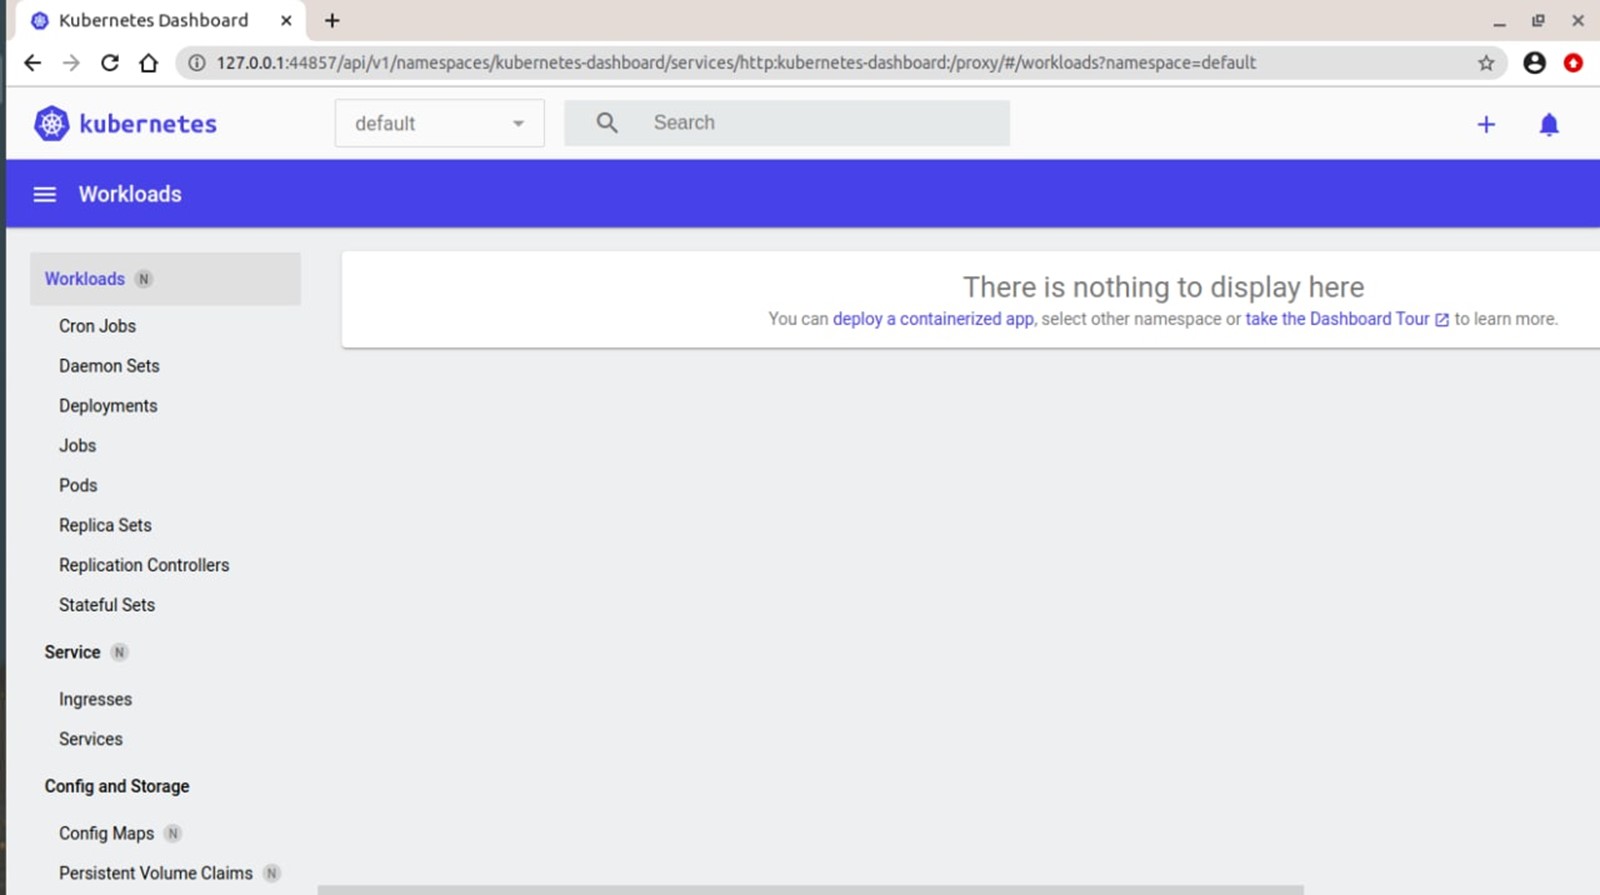Image resolution: width=1600 pixels, height=895 pixels.
Task: Click the namespace dropdown arrow
Action: (x=518, y=124)
